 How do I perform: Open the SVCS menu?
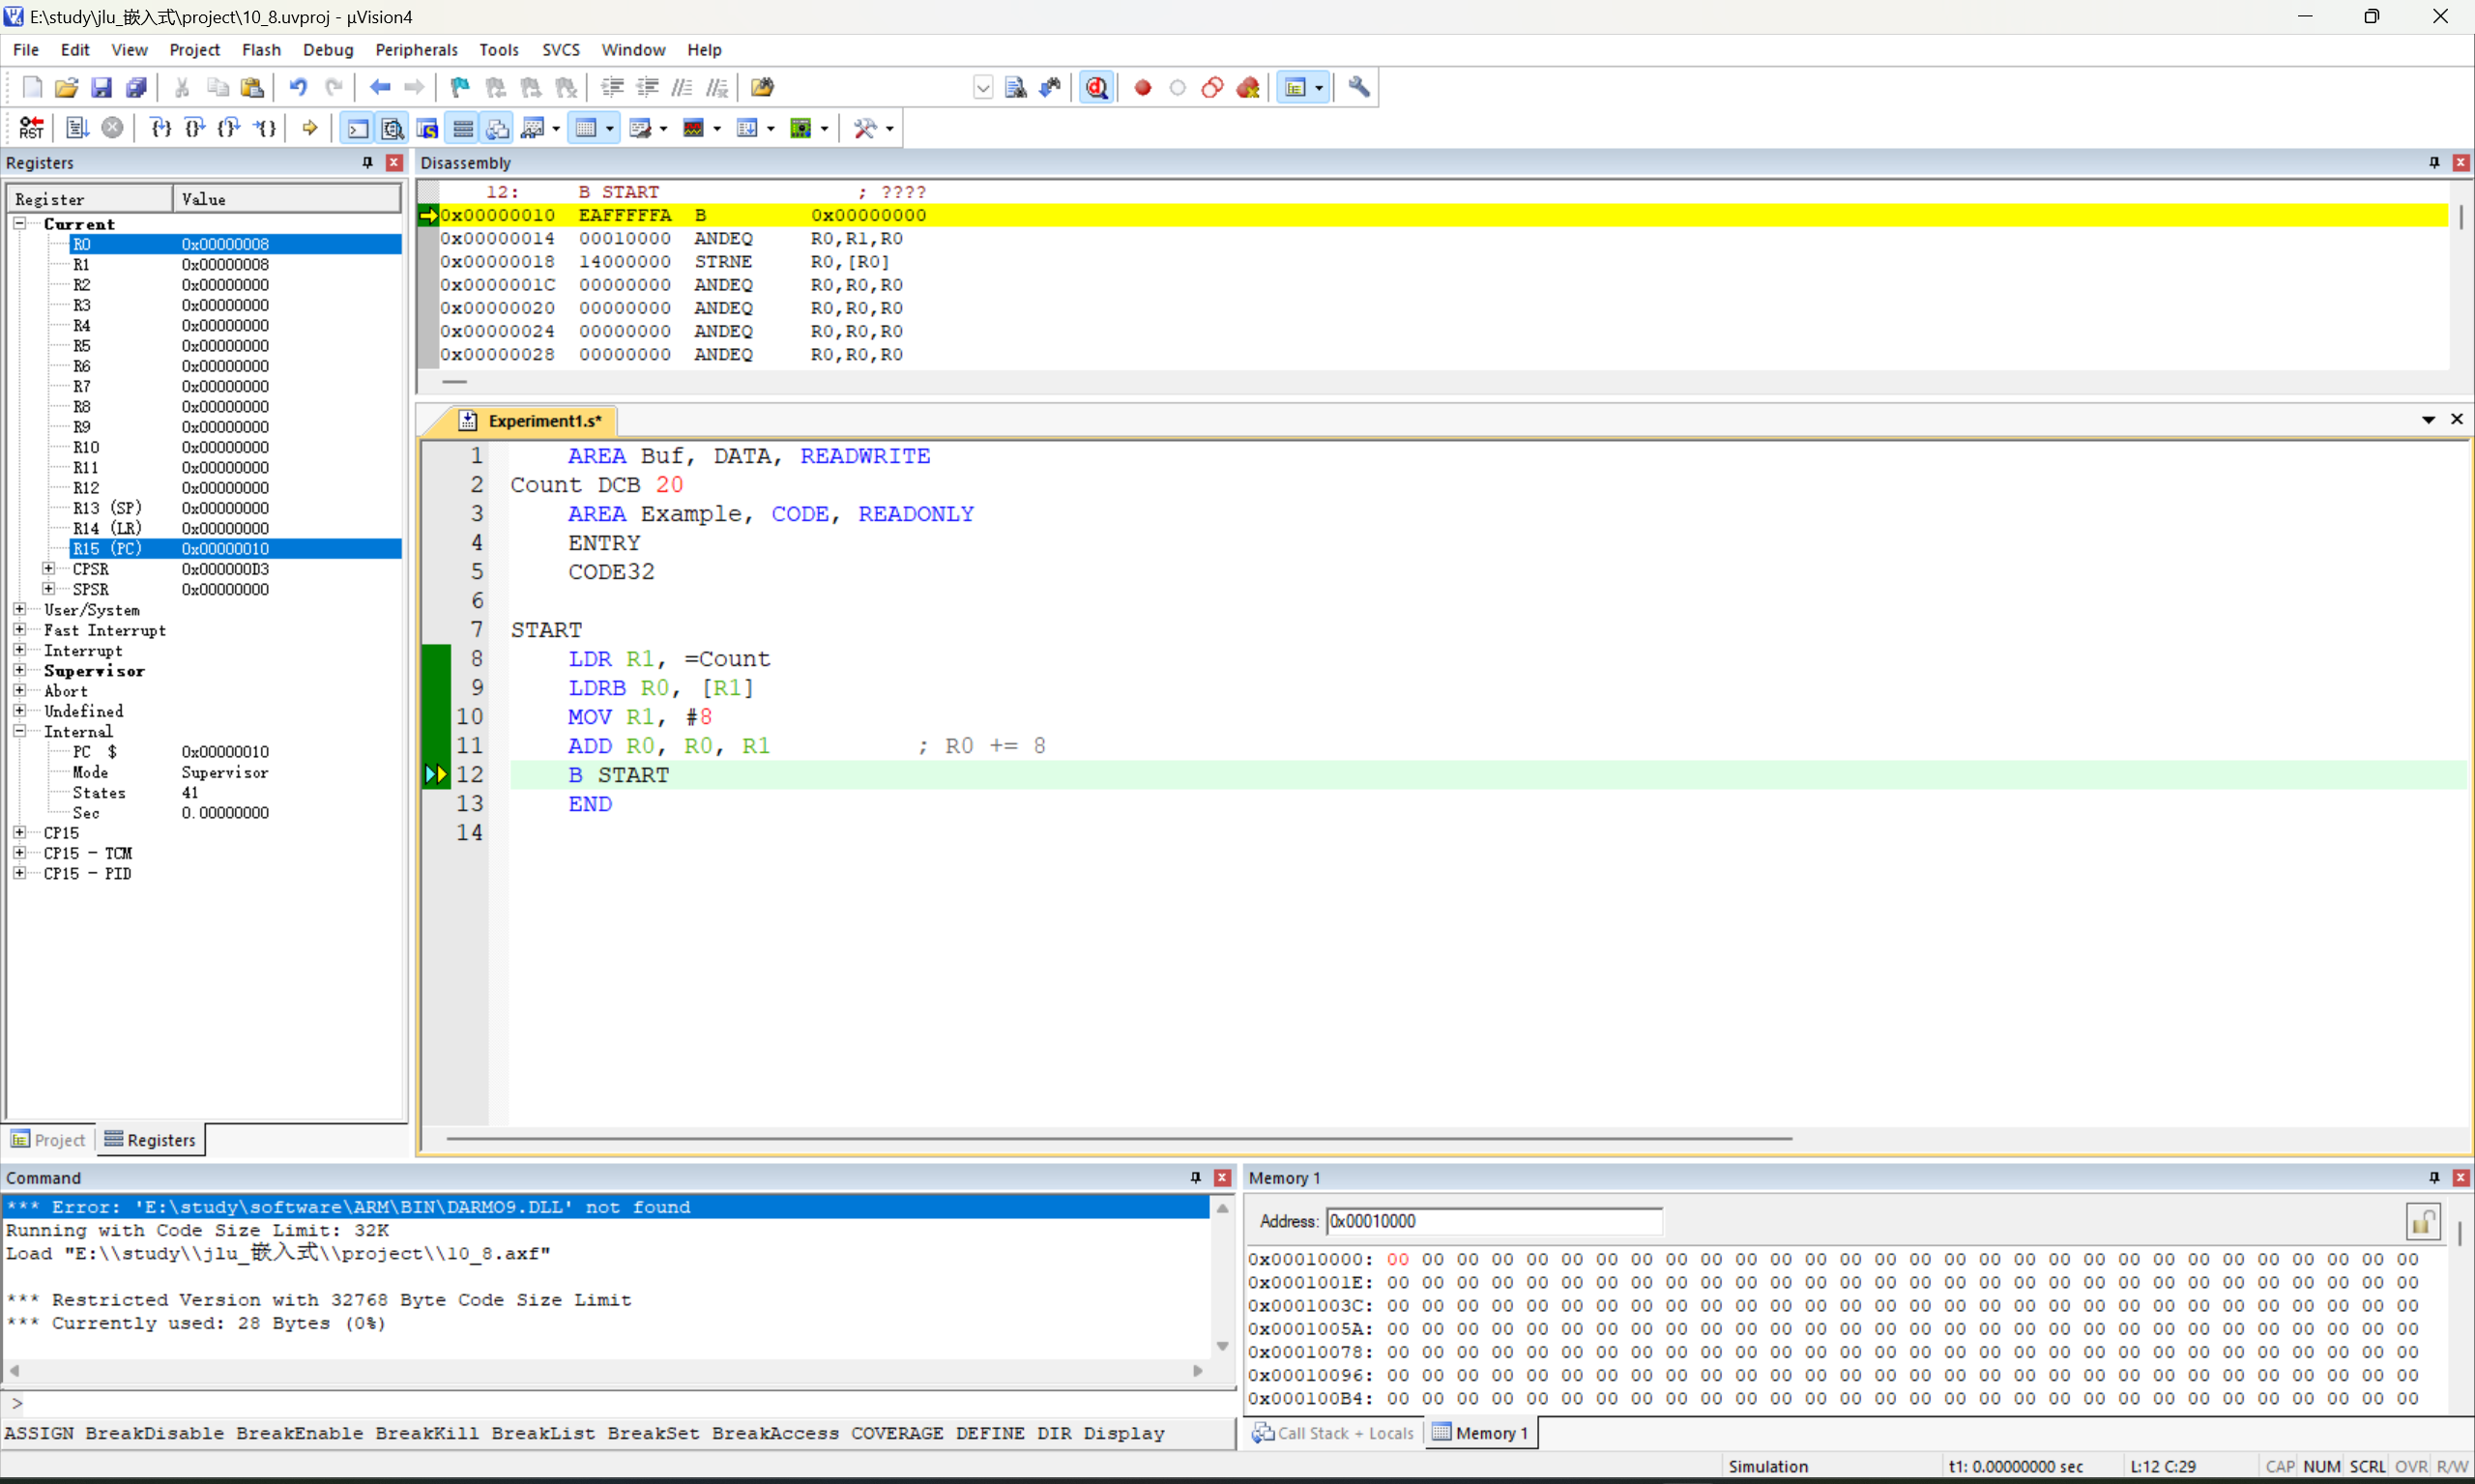click(x=560, y=50)
